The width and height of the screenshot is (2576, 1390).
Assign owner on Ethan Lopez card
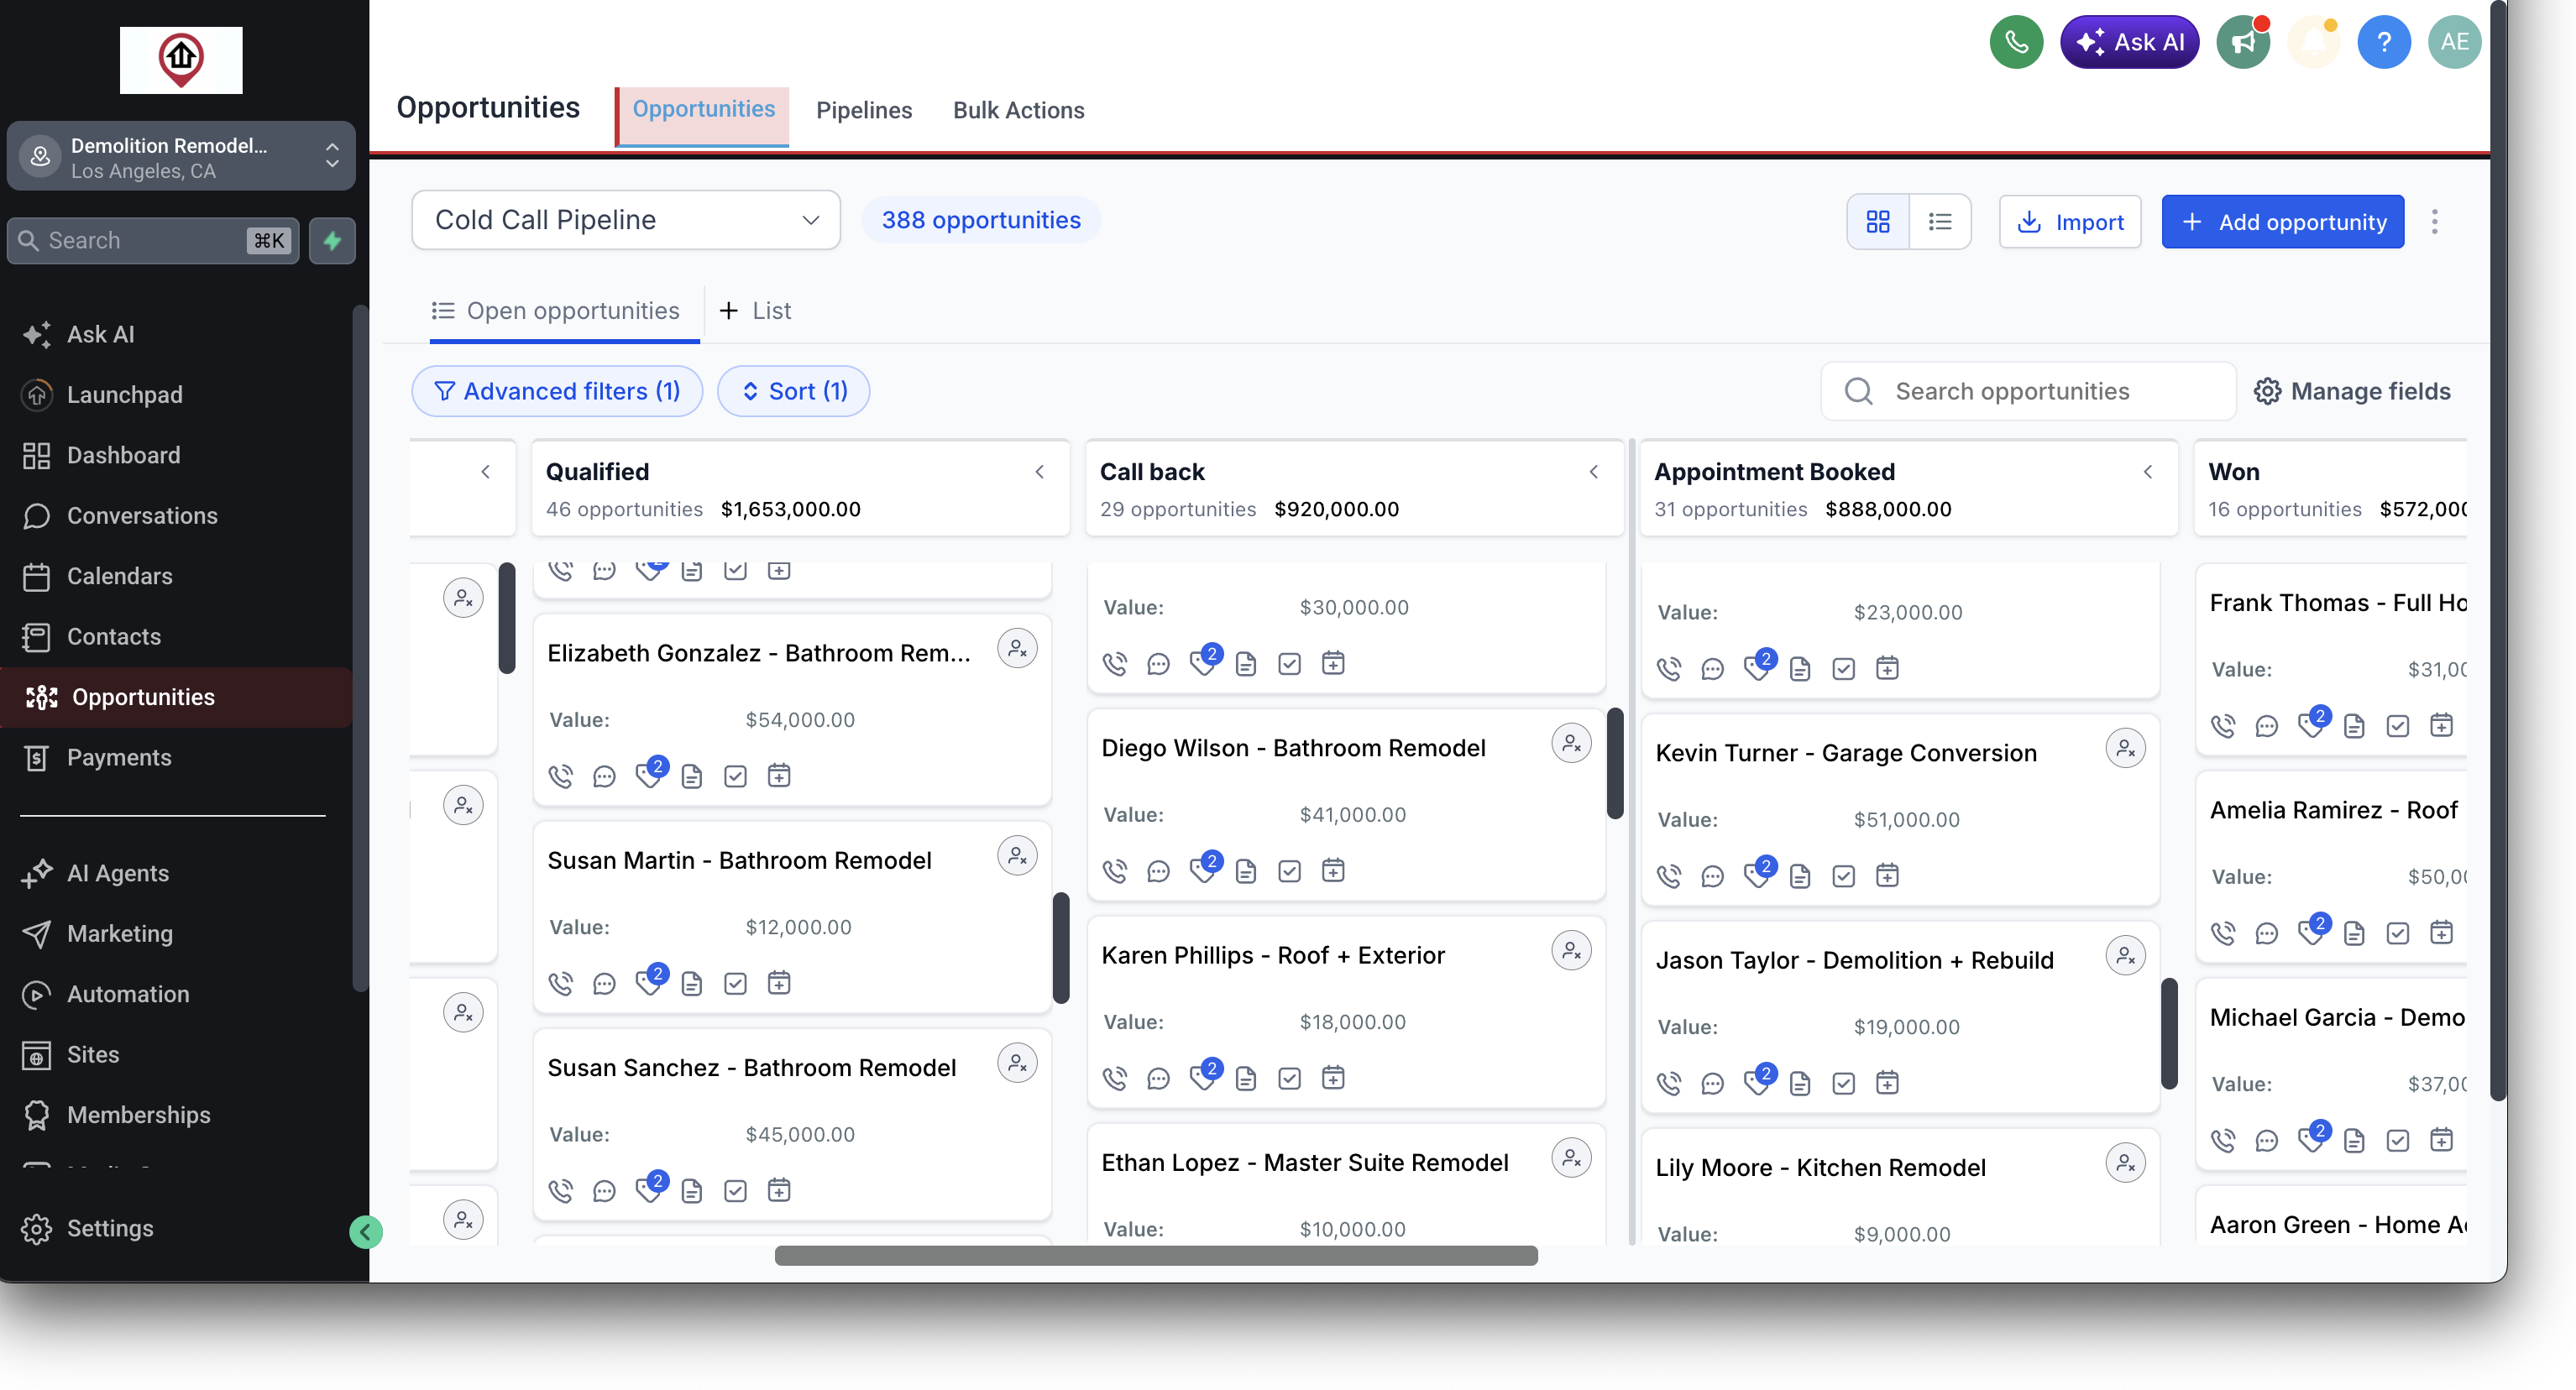click(1571, 1158)
